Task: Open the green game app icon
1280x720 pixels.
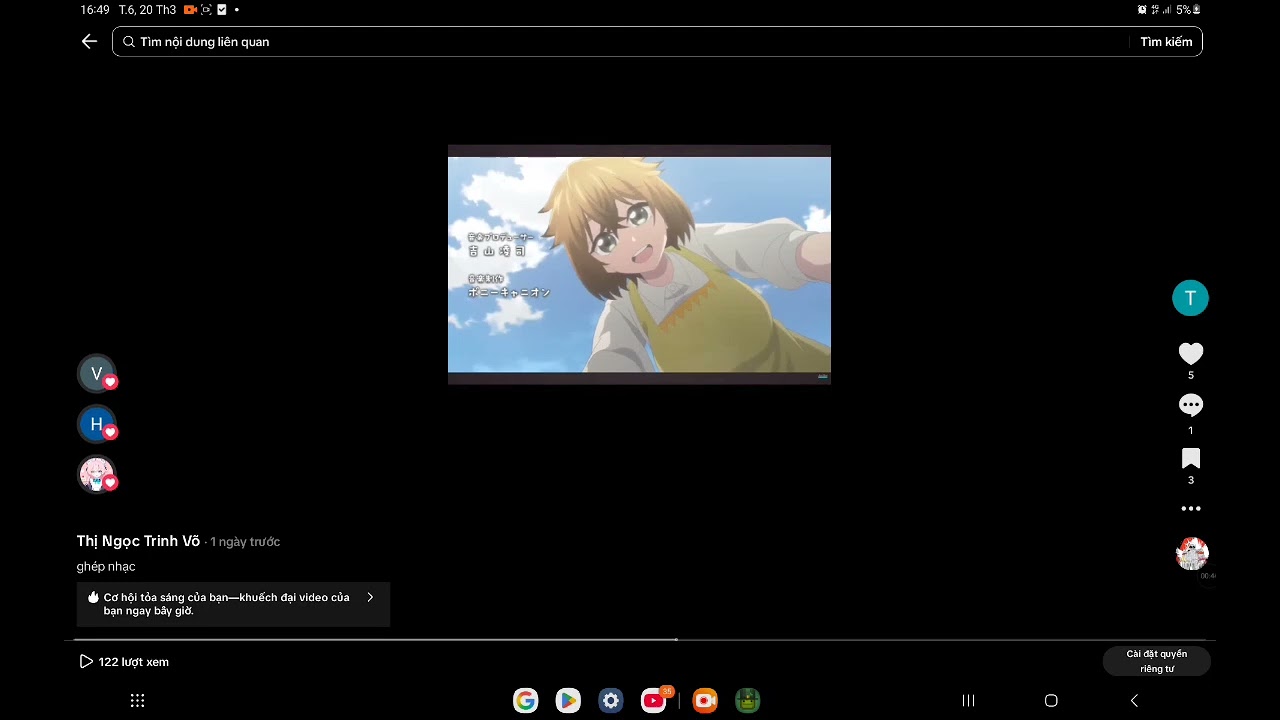Action: coord(748,701)
